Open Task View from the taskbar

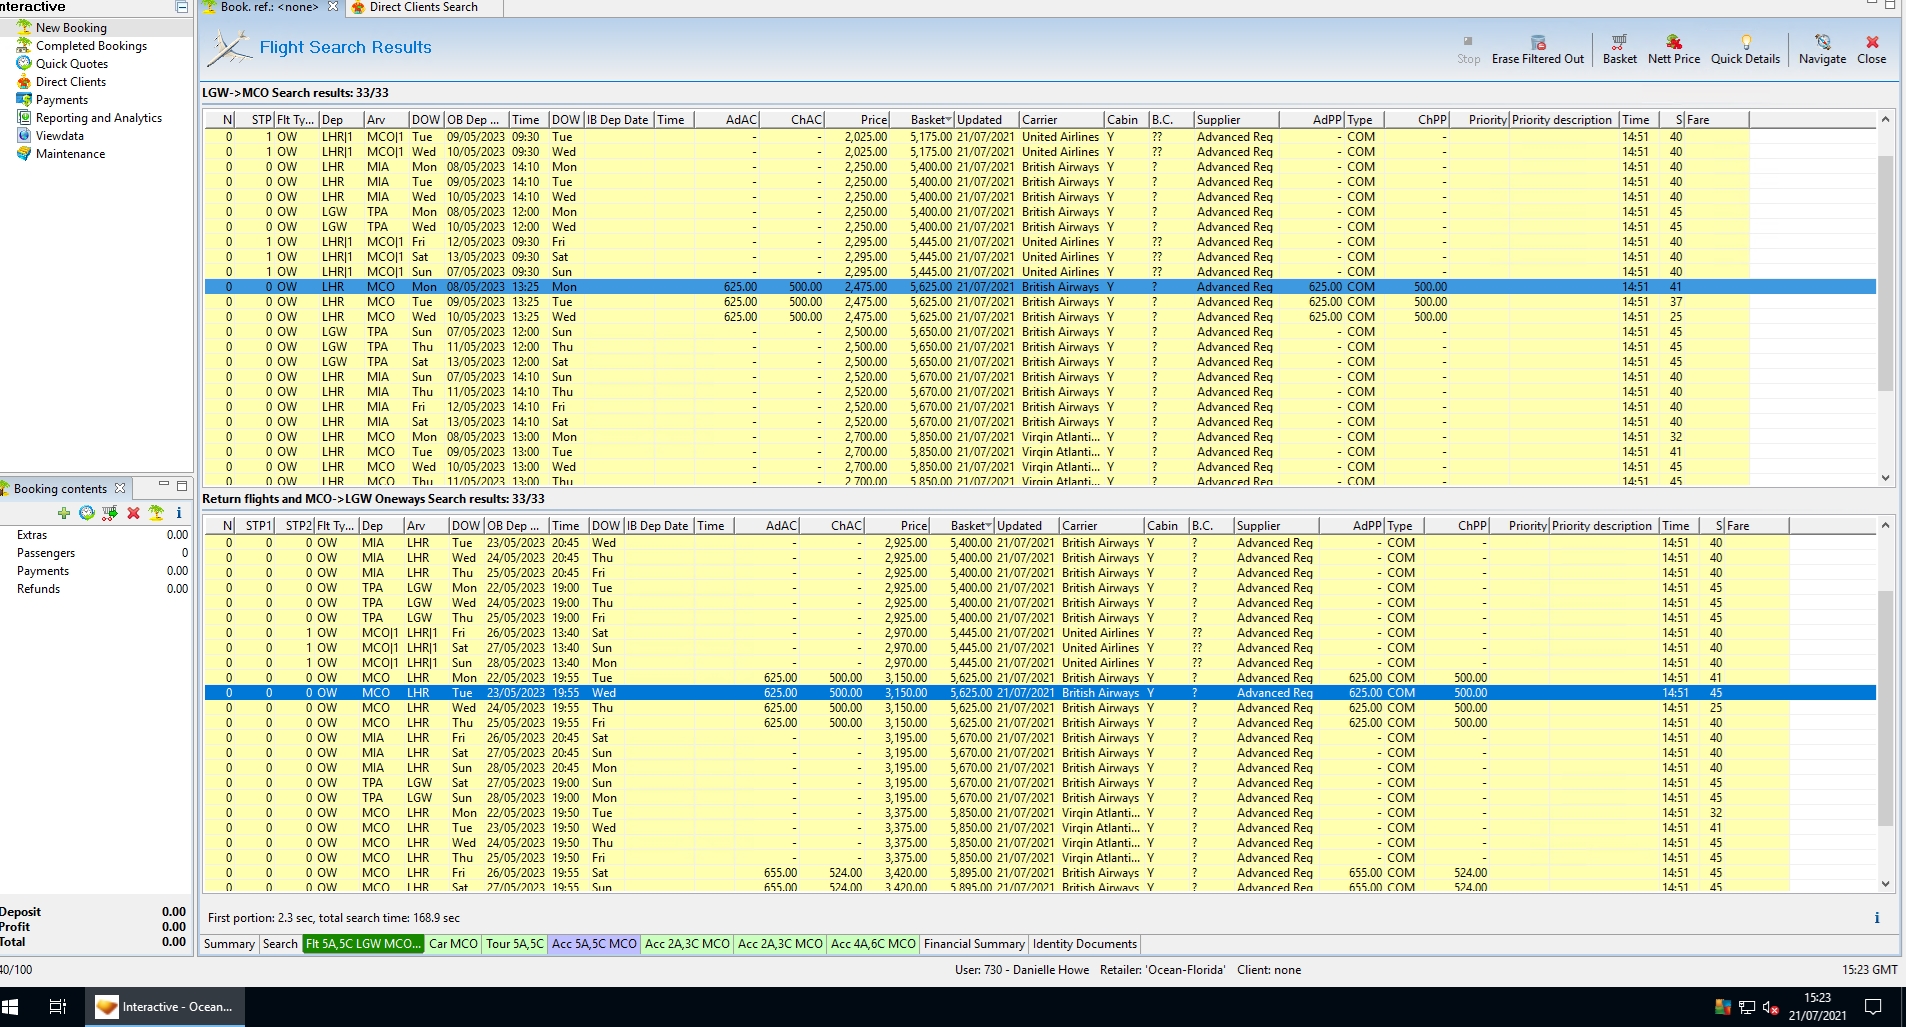tap(57, 1007)
